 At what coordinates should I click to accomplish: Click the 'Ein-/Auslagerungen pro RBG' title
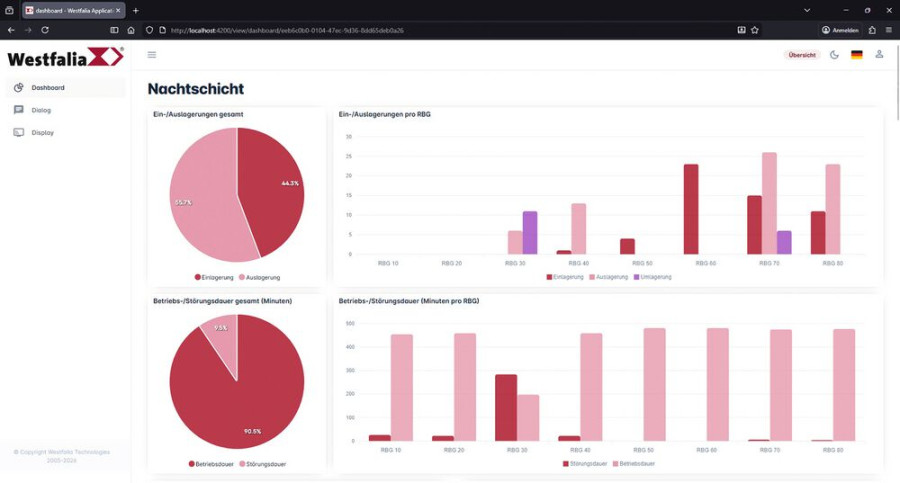pyautogui.click(x=385, y=114)
